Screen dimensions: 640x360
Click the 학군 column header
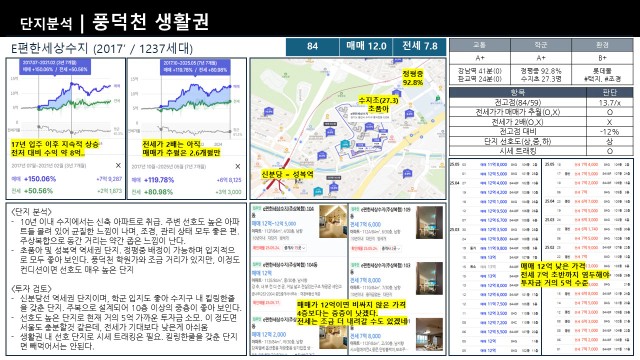(541, 45)
